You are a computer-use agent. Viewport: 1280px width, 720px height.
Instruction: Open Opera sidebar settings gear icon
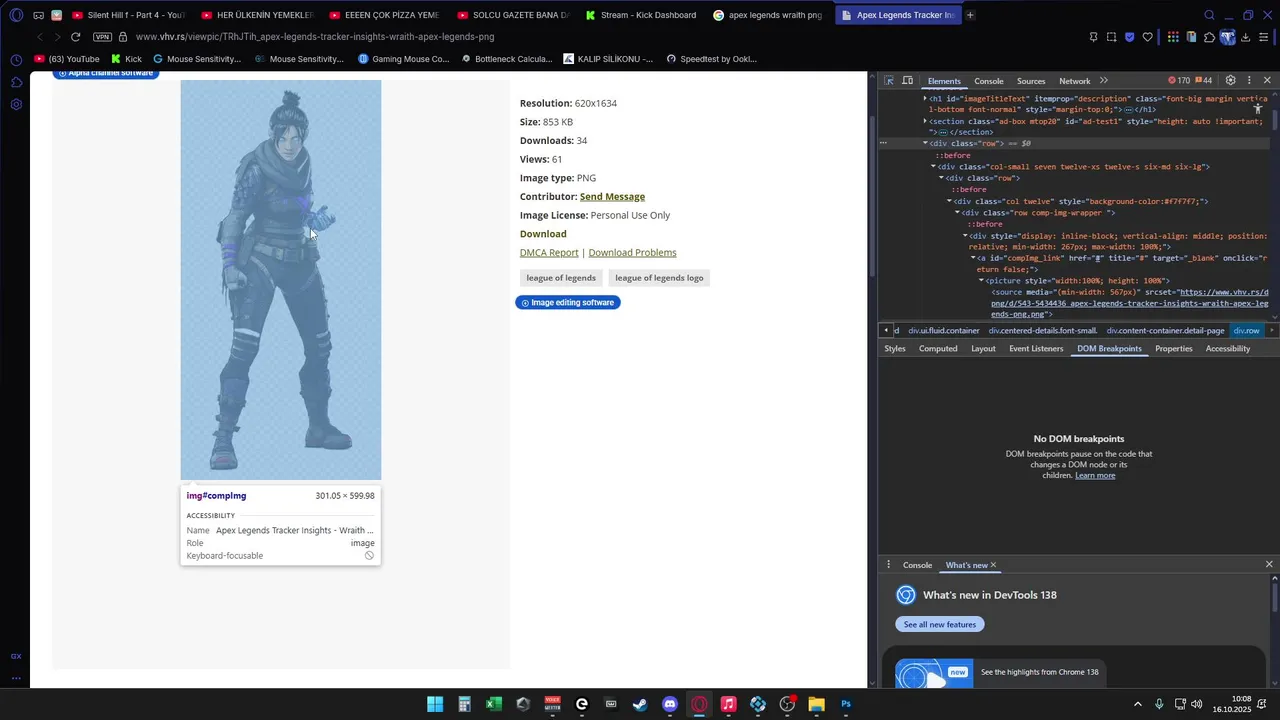coord(16,104)
